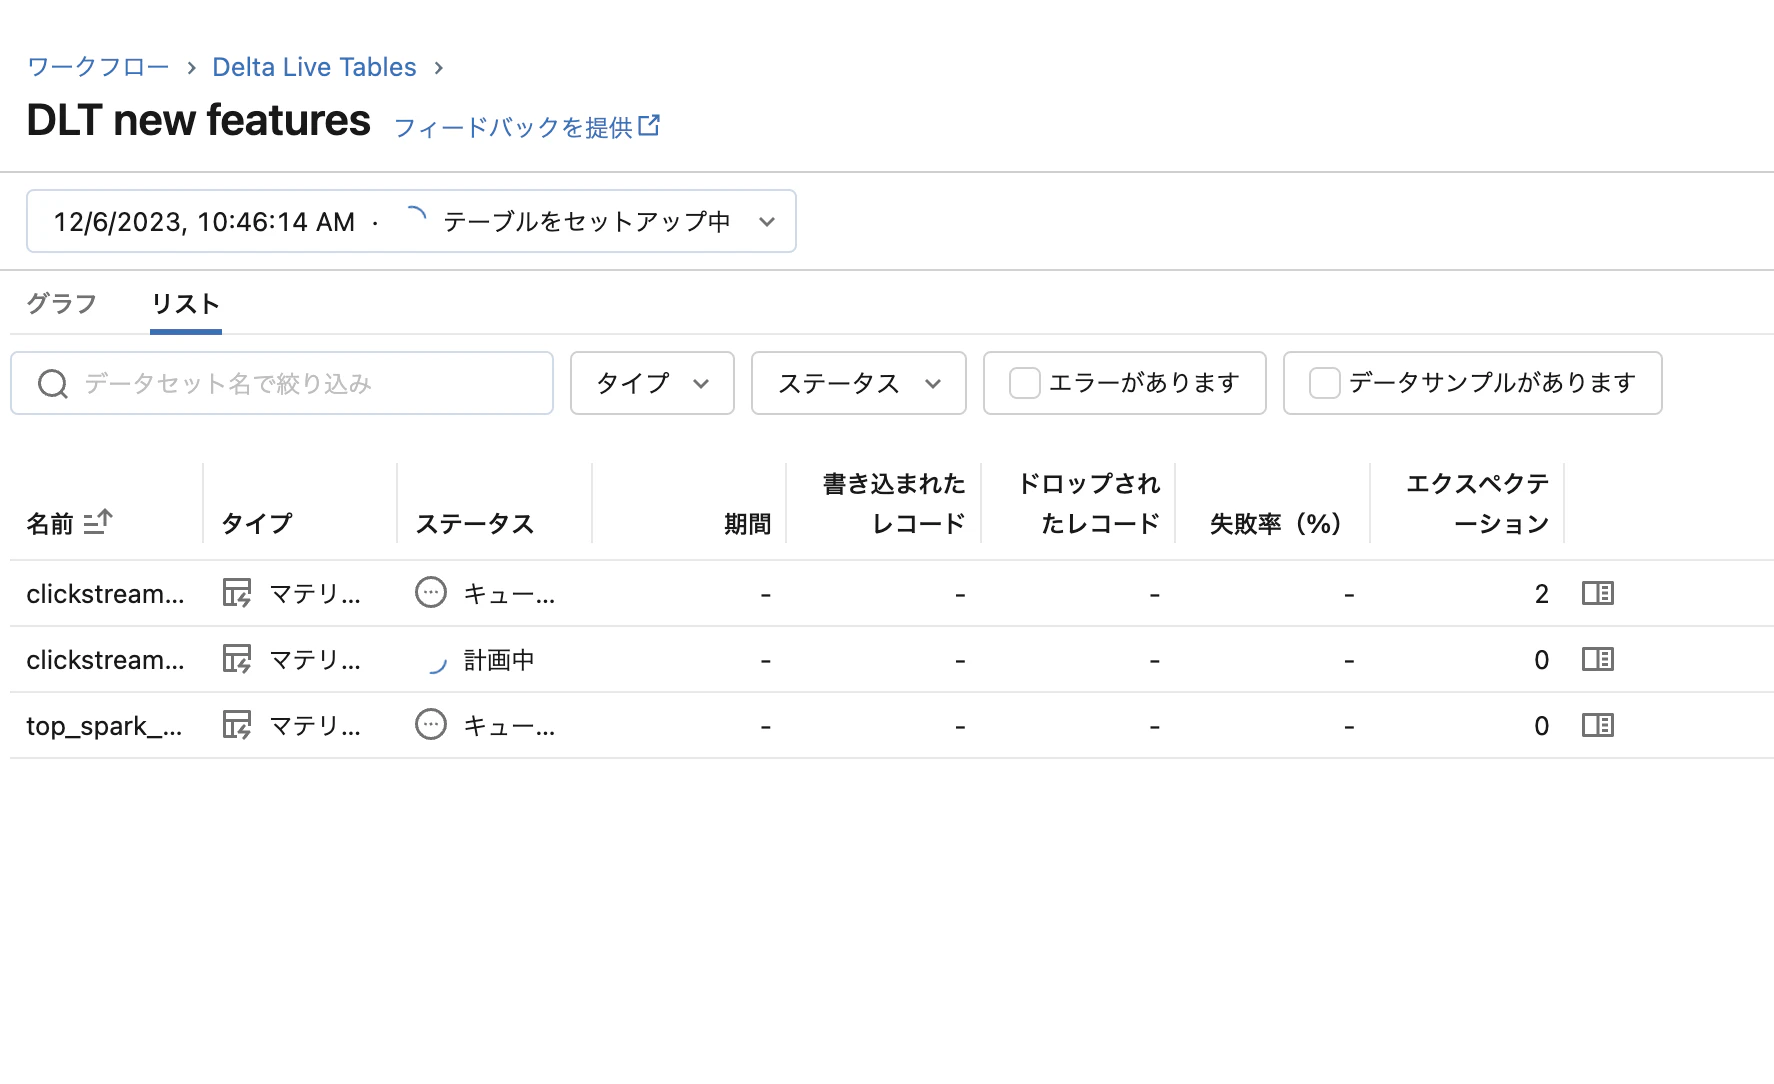Enable the データサンプルがあります filter checkbox
Viewport: 1774px width, 1084px height.
tap(1323, 382)
